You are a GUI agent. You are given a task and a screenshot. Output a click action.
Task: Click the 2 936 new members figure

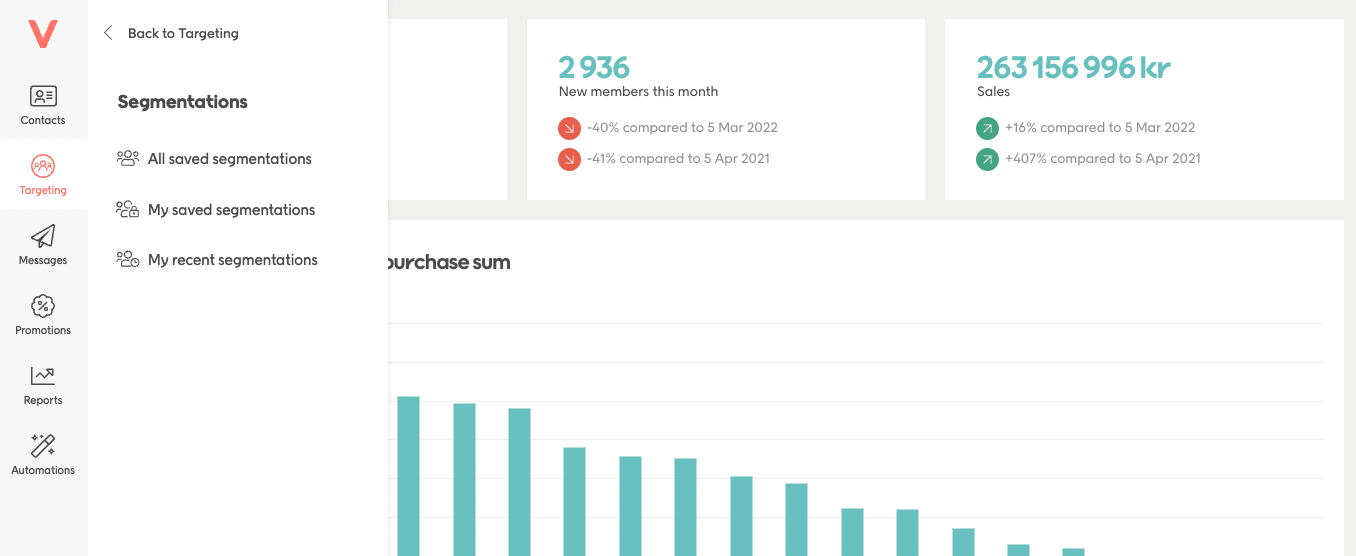pyautogui.click(x=594, y=67)
